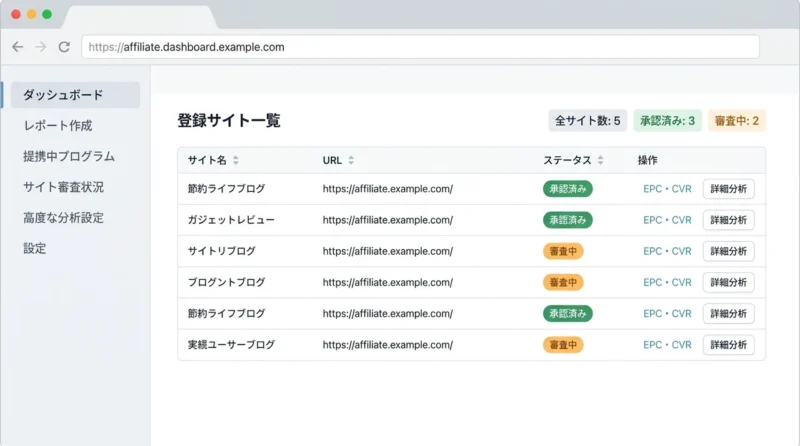Click the URL in the 実績ユーザーブログ row
This screenshot has height=446, width=800.
click(x=388, y=345)
